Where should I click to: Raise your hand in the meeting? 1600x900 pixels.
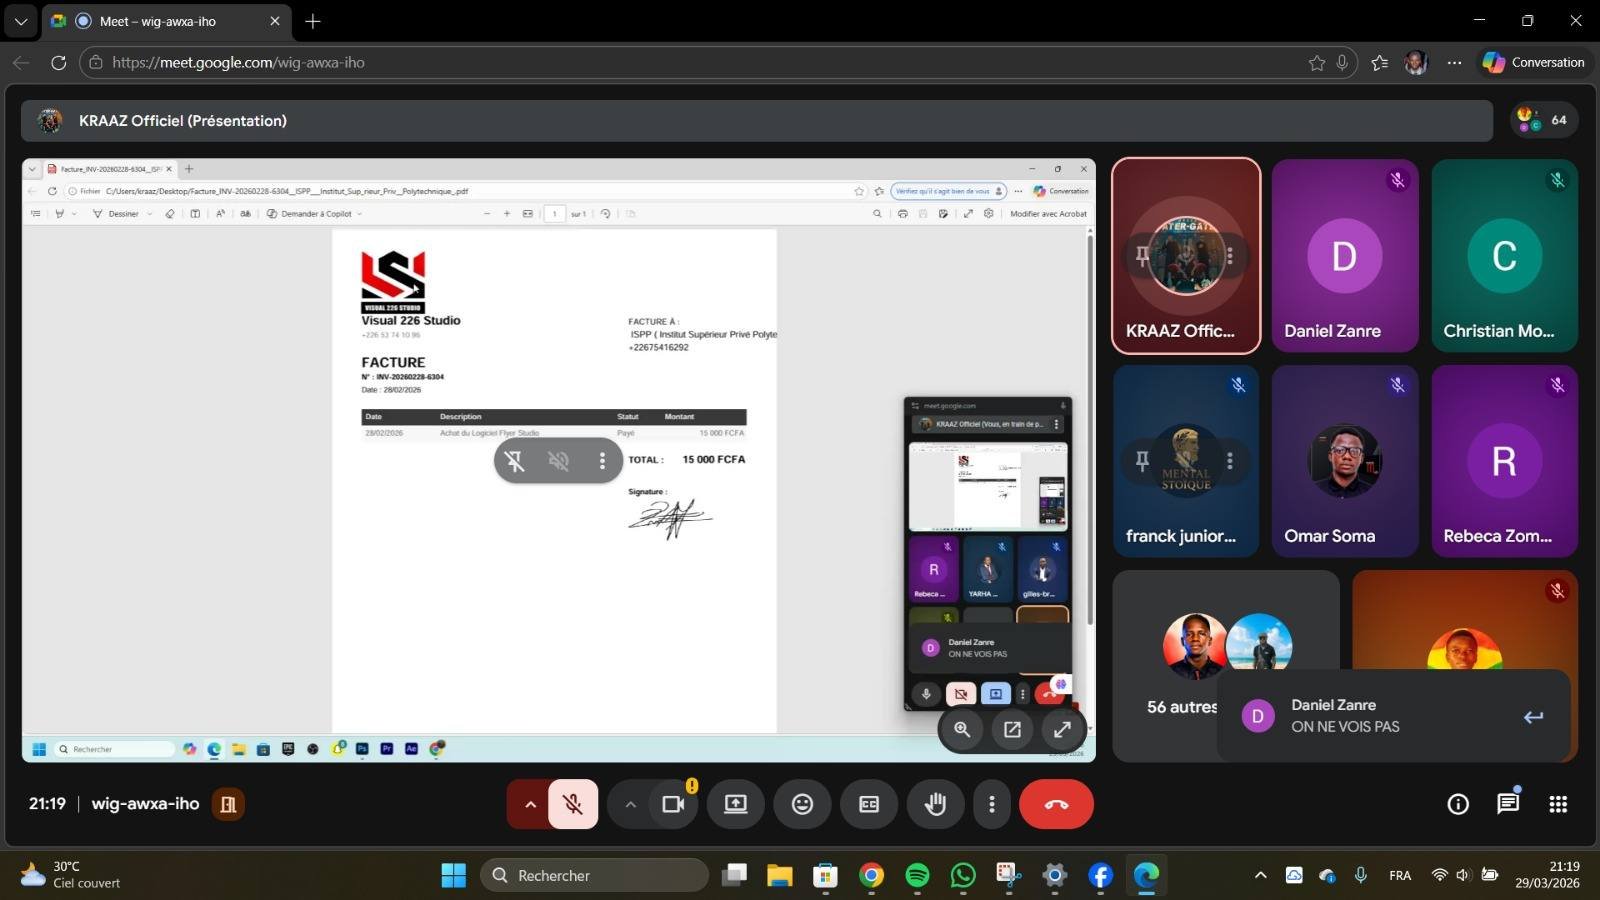935,804
